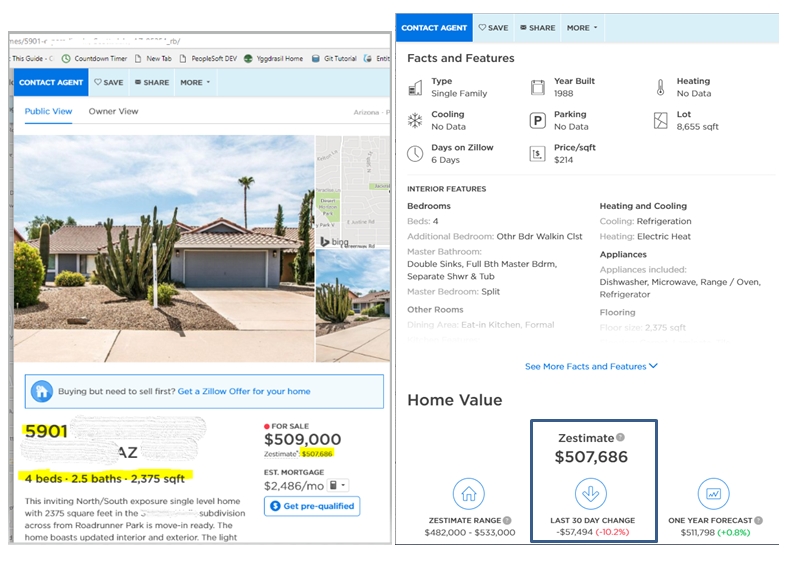Click Zestimate Range help icon

coord(508,520)
